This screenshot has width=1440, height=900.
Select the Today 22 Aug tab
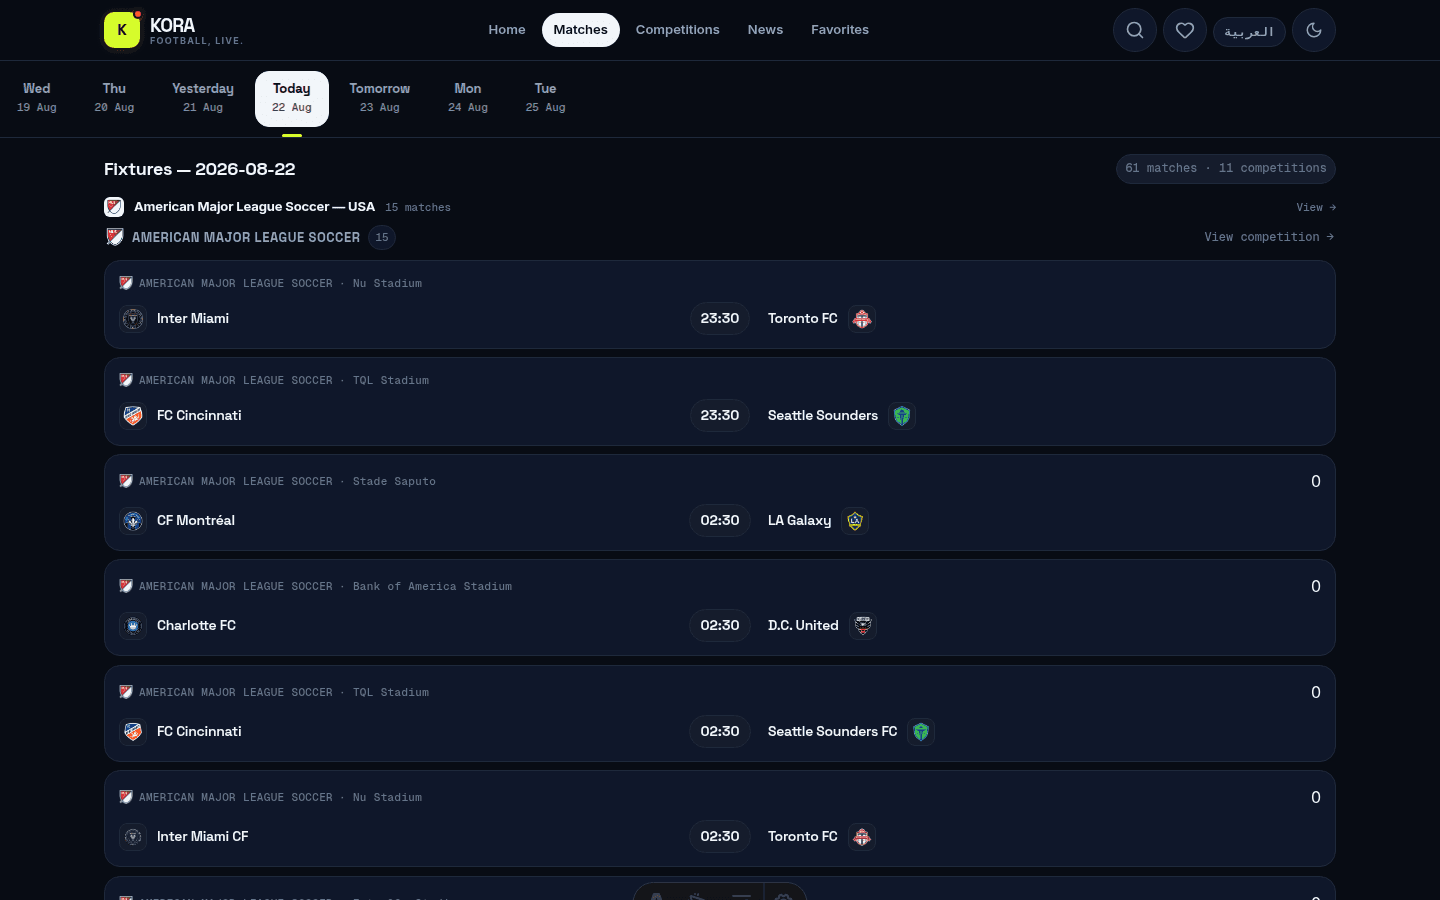coord(292,98)
